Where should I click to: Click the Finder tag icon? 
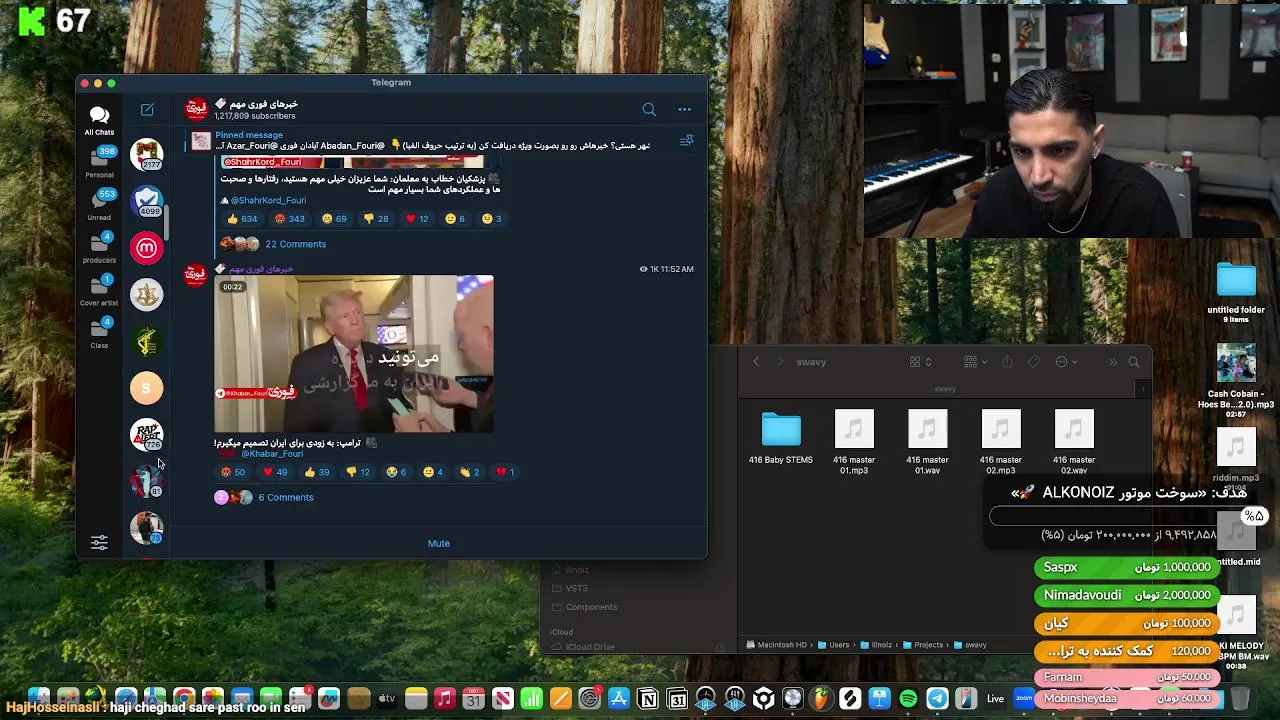pyautogui.click(x=1034, y=362)
